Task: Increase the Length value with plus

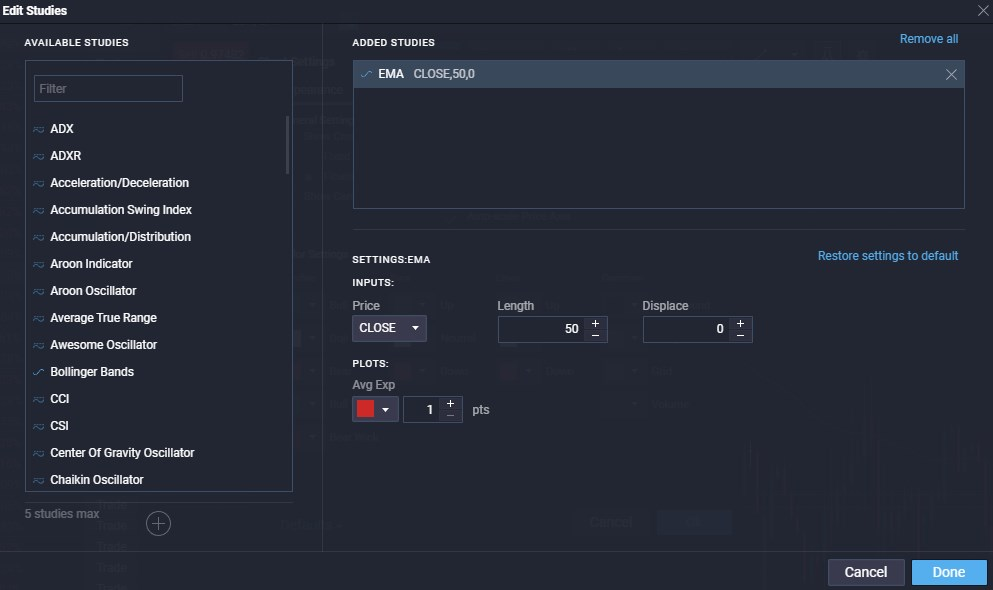Action: point(595,323)
